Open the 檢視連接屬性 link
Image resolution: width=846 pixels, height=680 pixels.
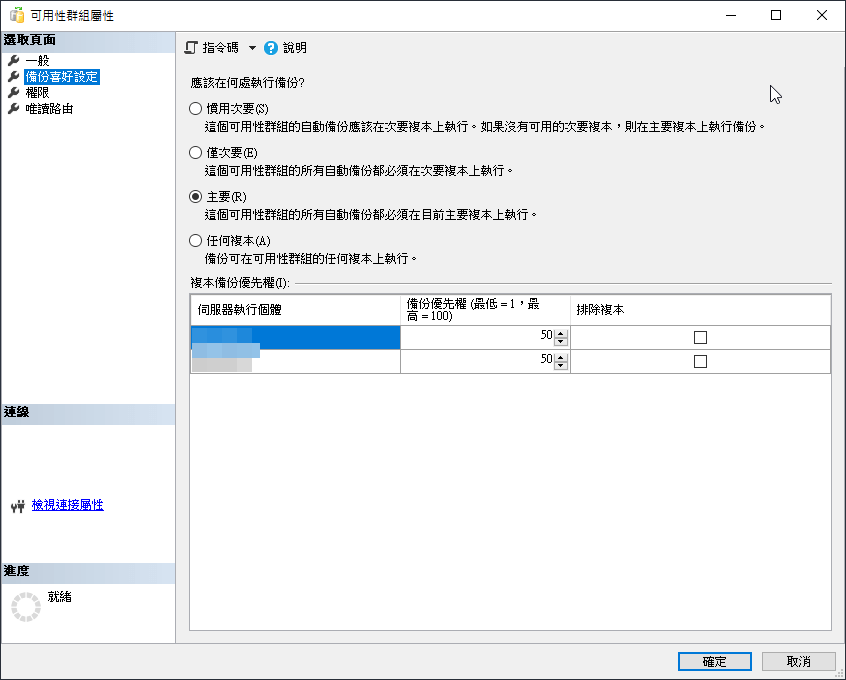[x=67, y=505]
